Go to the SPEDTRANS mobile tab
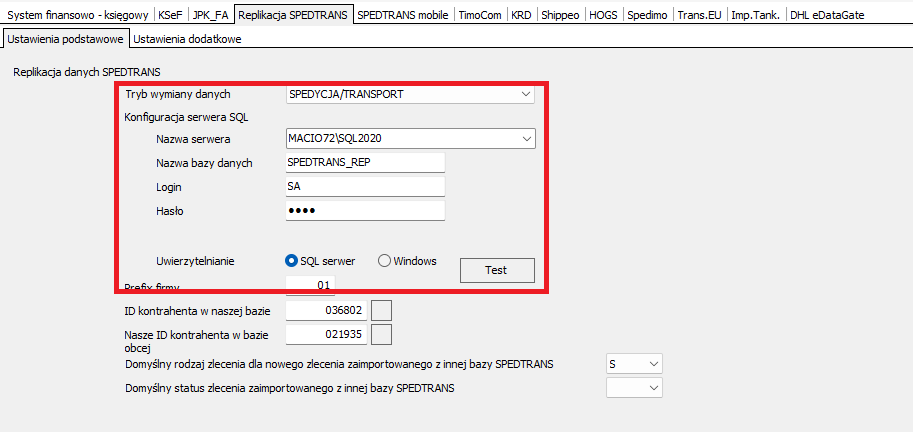Image resolution: width=913 pixels, height=432 pixels. pyautogui.click(x=403, y=16)
